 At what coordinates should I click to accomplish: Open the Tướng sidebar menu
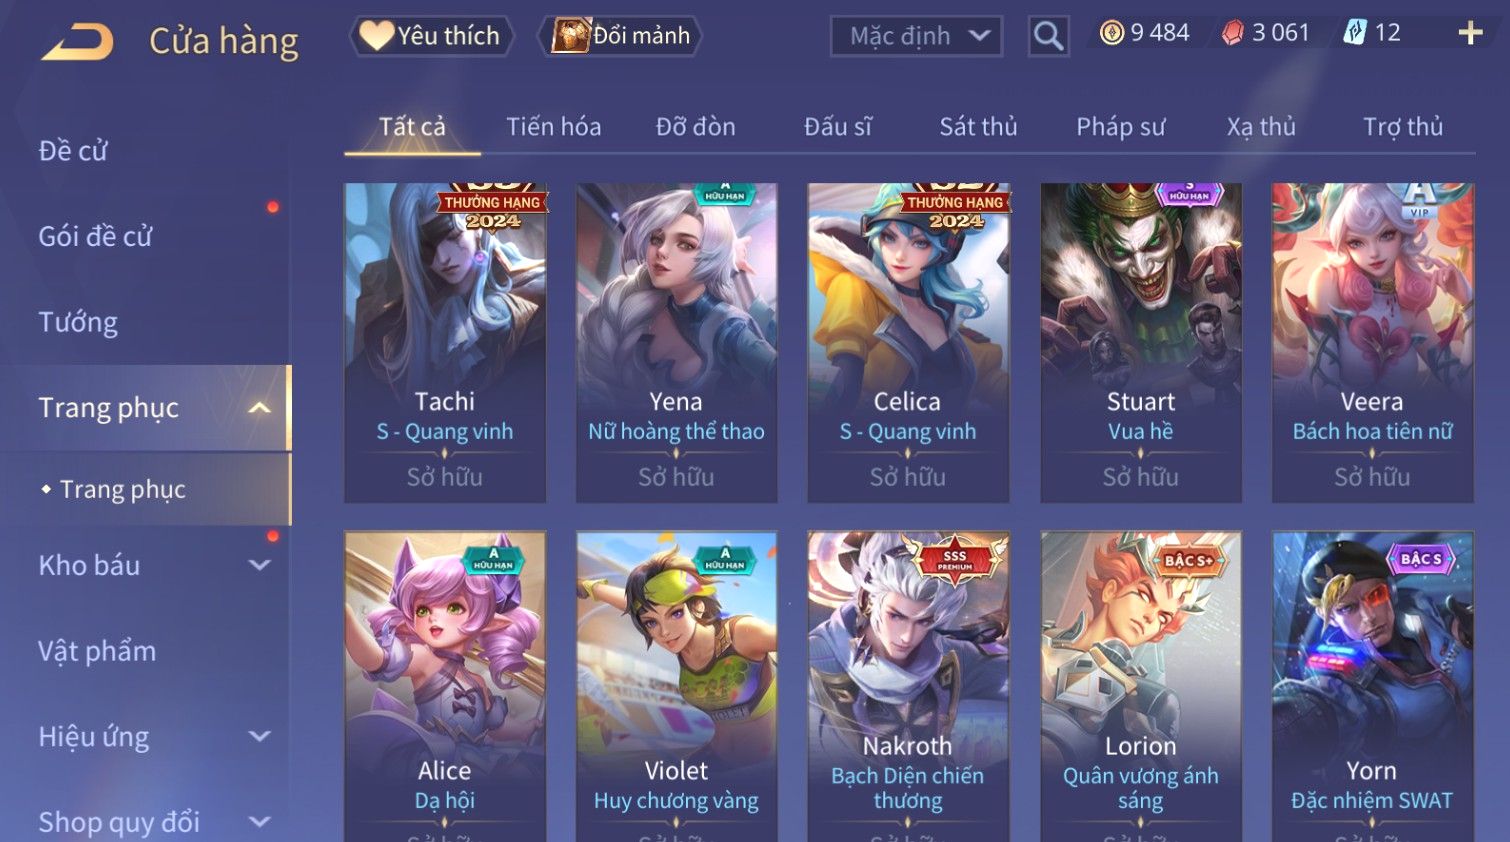pos(78,322)
